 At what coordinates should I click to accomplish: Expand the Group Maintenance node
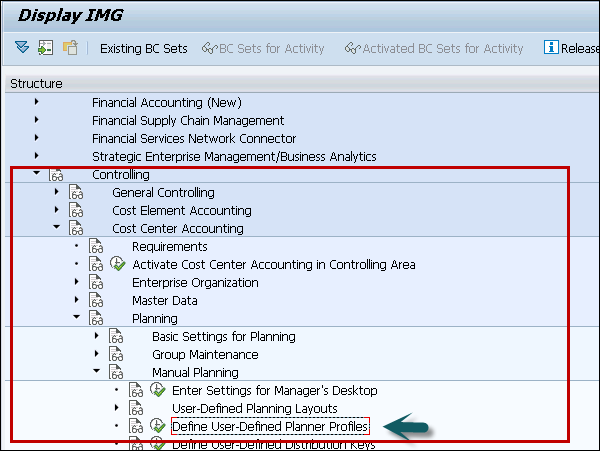[97, 355]
